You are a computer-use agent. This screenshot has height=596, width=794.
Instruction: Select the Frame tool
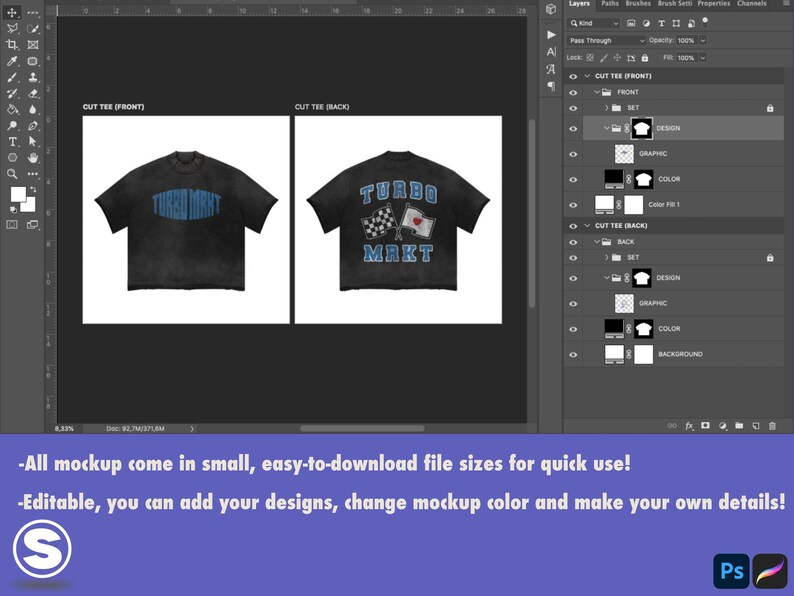pos(33,45)
